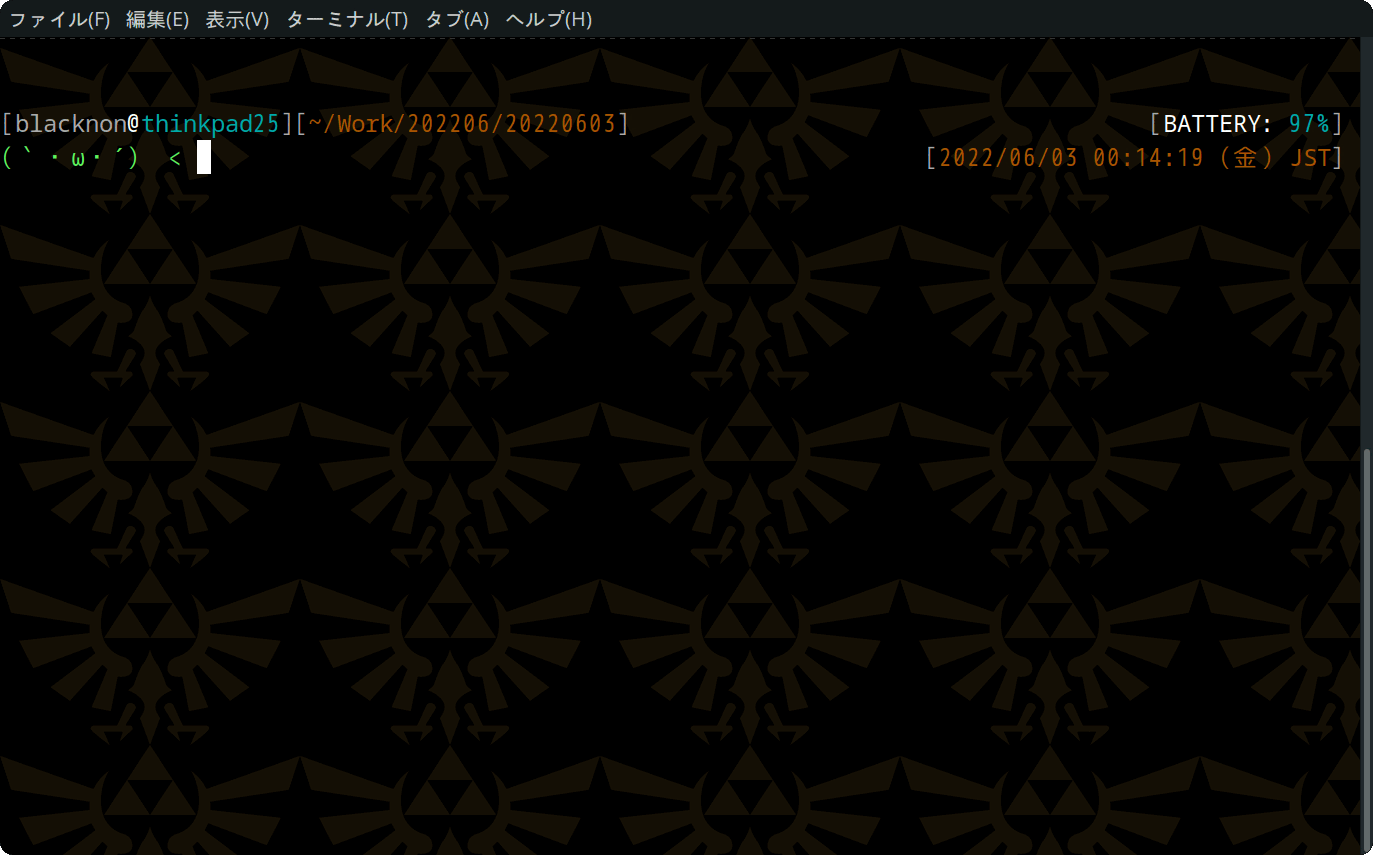Screen dimensions: 1373x855
Task: Click the < prompt character
Action: pyautogui.click(x=174, y=157)
